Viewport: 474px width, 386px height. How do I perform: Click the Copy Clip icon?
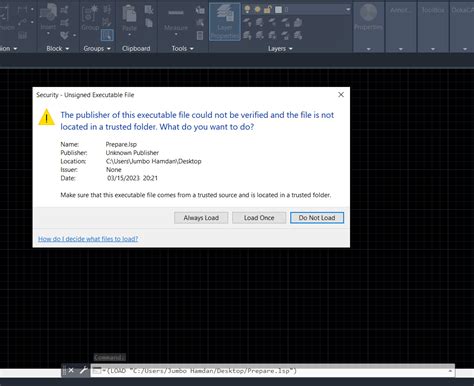149,23
